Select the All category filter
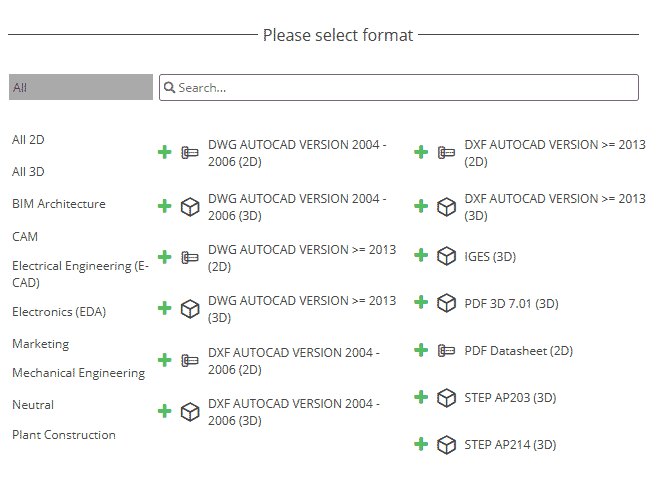 81,87
